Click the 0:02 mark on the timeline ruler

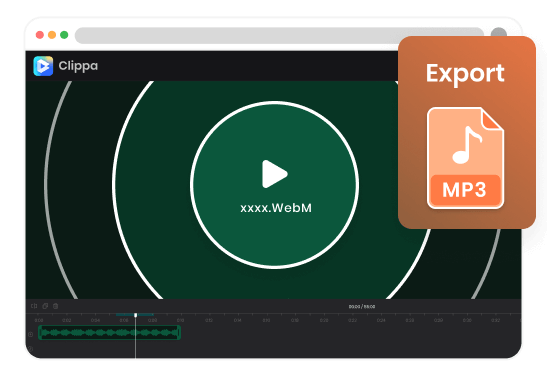pyautogui.click(x=67, y=320)
